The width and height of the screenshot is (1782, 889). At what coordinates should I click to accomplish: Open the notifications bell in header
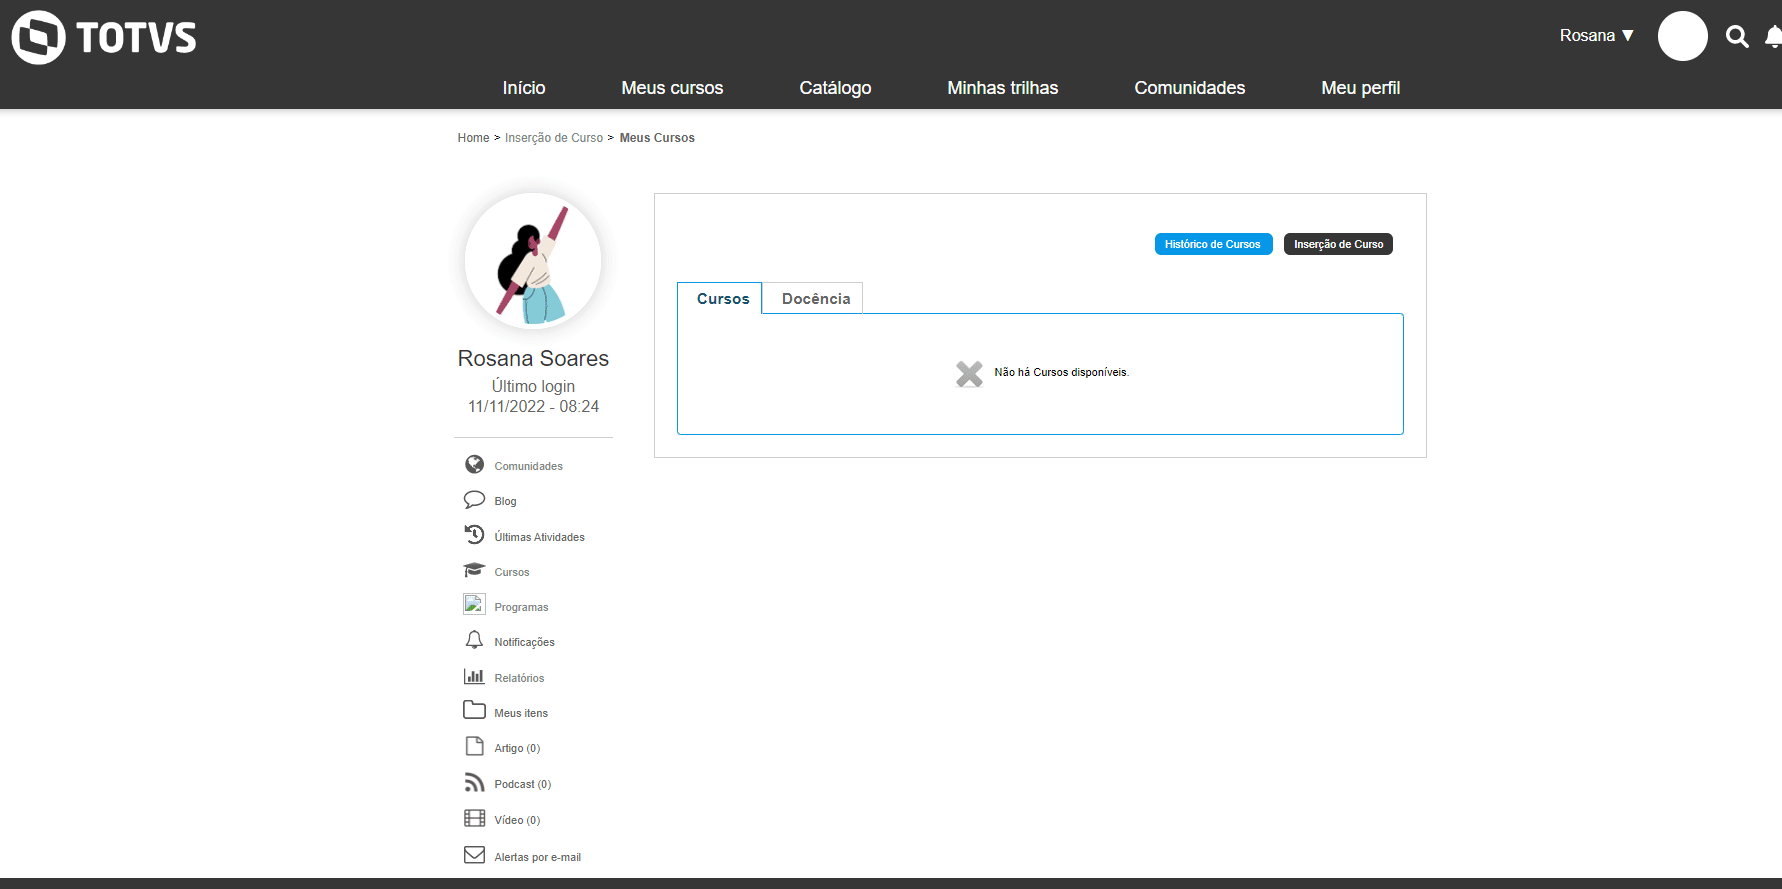[1773, 37]
